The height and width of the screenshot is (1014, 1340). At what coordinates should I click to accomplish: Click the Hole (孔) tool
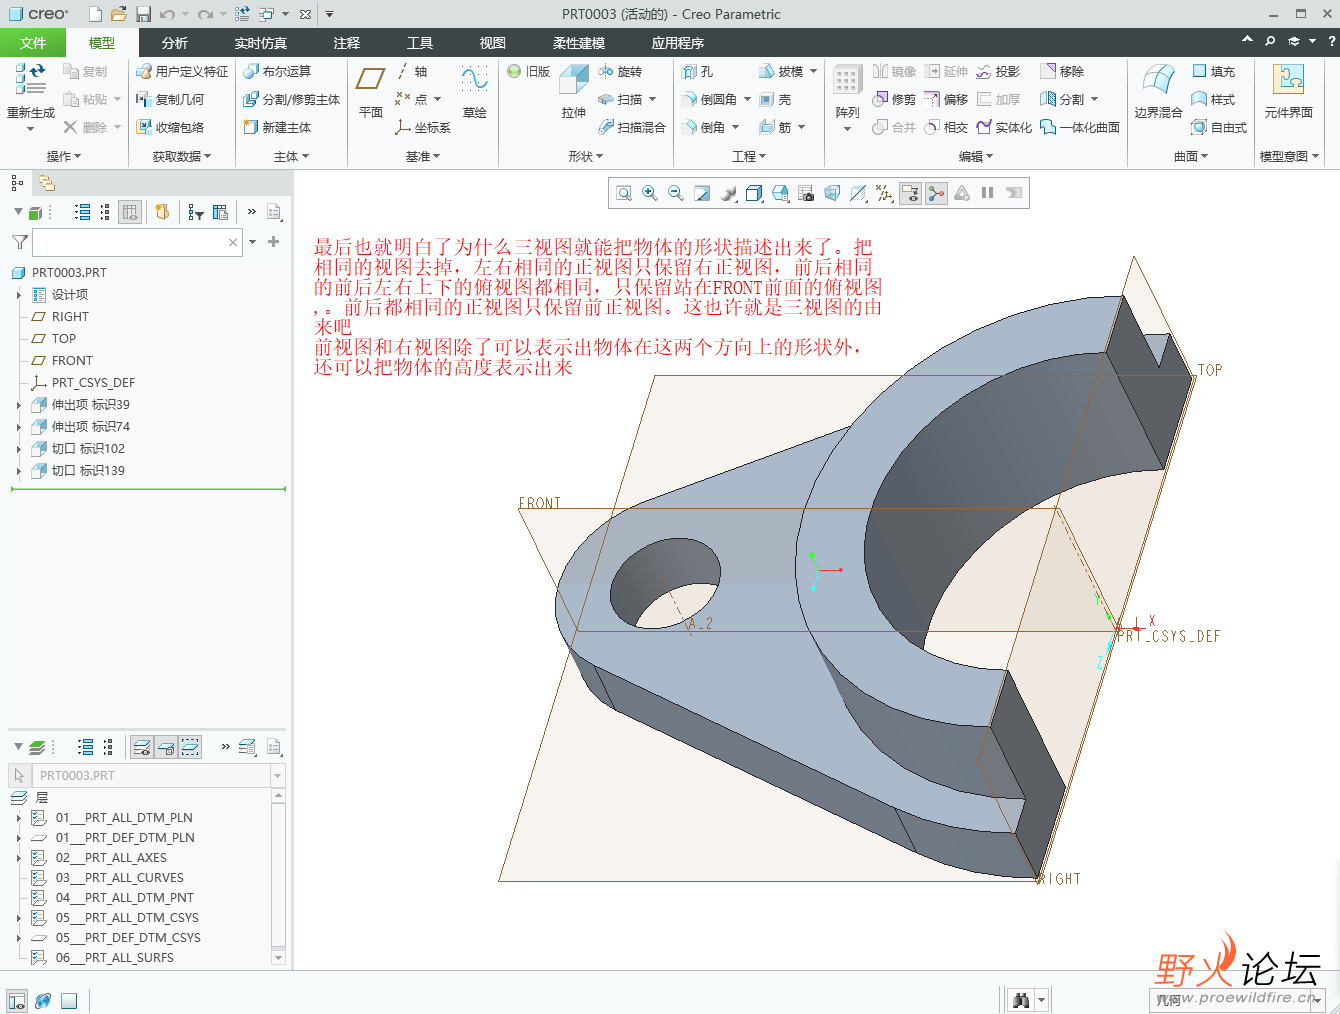pos(698,71)
